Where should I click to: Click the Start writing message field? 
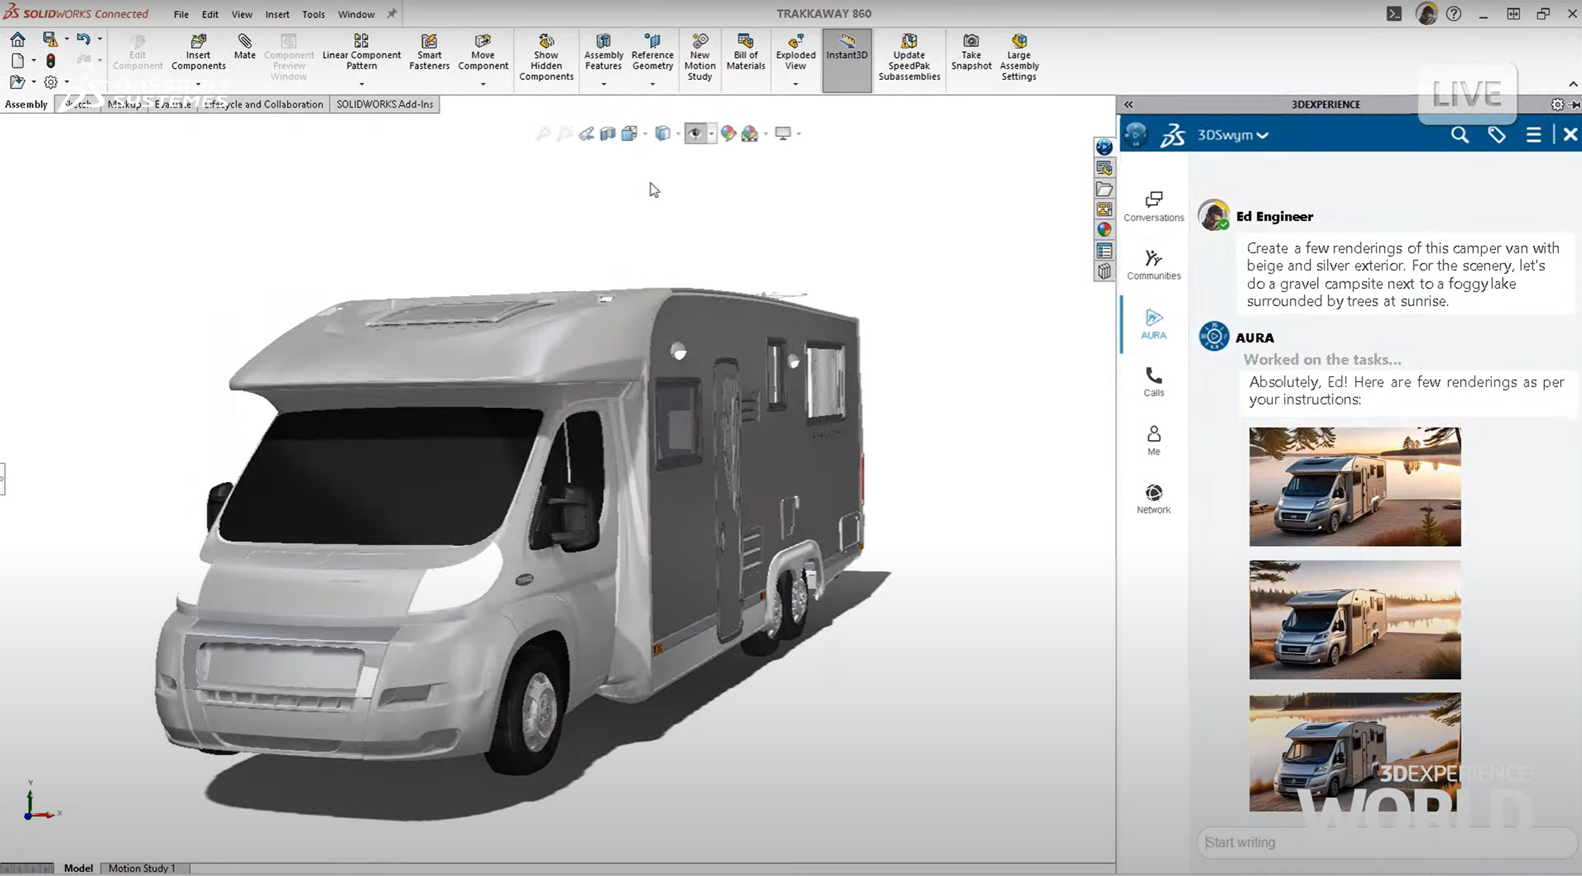coord(1385,842)
